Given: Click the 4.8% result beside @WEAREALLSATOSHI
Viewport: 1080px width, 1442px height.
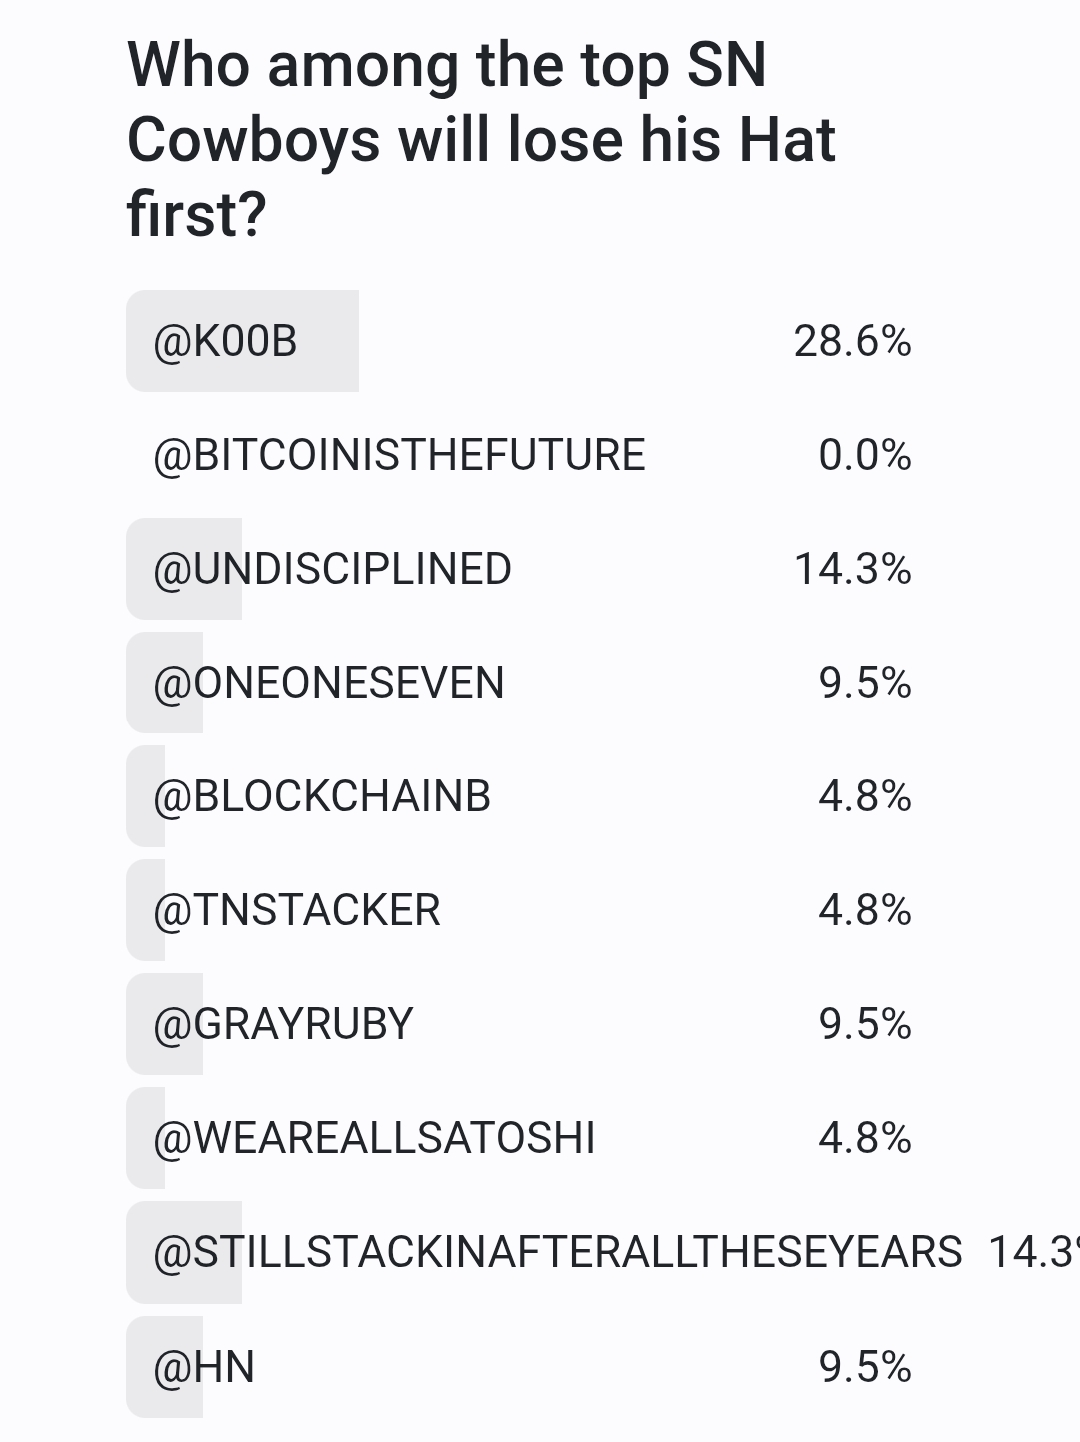Looking at the screenshot, I should [865, 1139].
